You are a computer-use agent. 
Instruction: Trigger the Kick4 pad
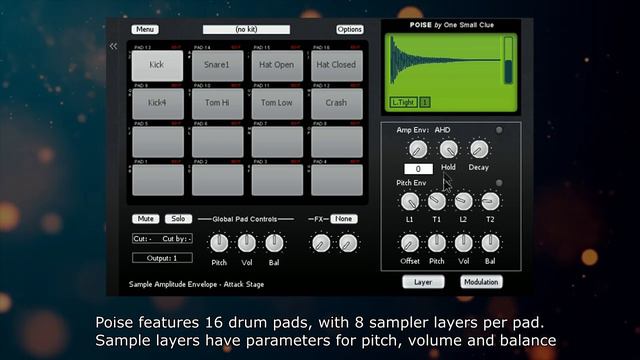(x=157, y=103)
